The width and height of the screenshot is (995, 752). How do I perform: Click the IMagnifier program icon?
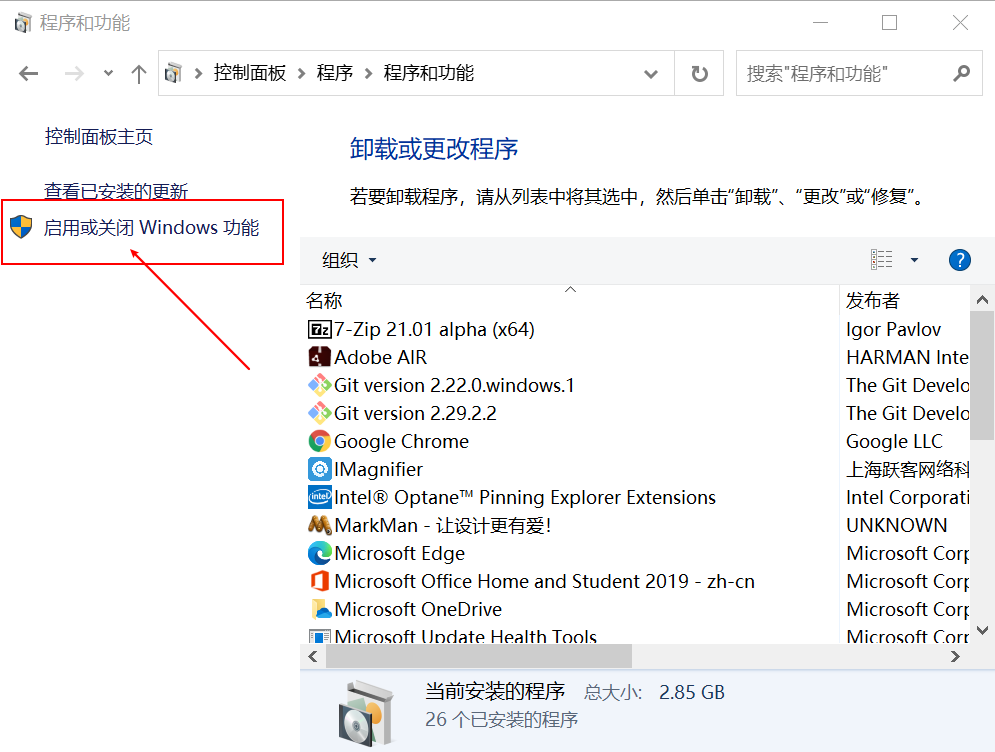tap(319, 469)
